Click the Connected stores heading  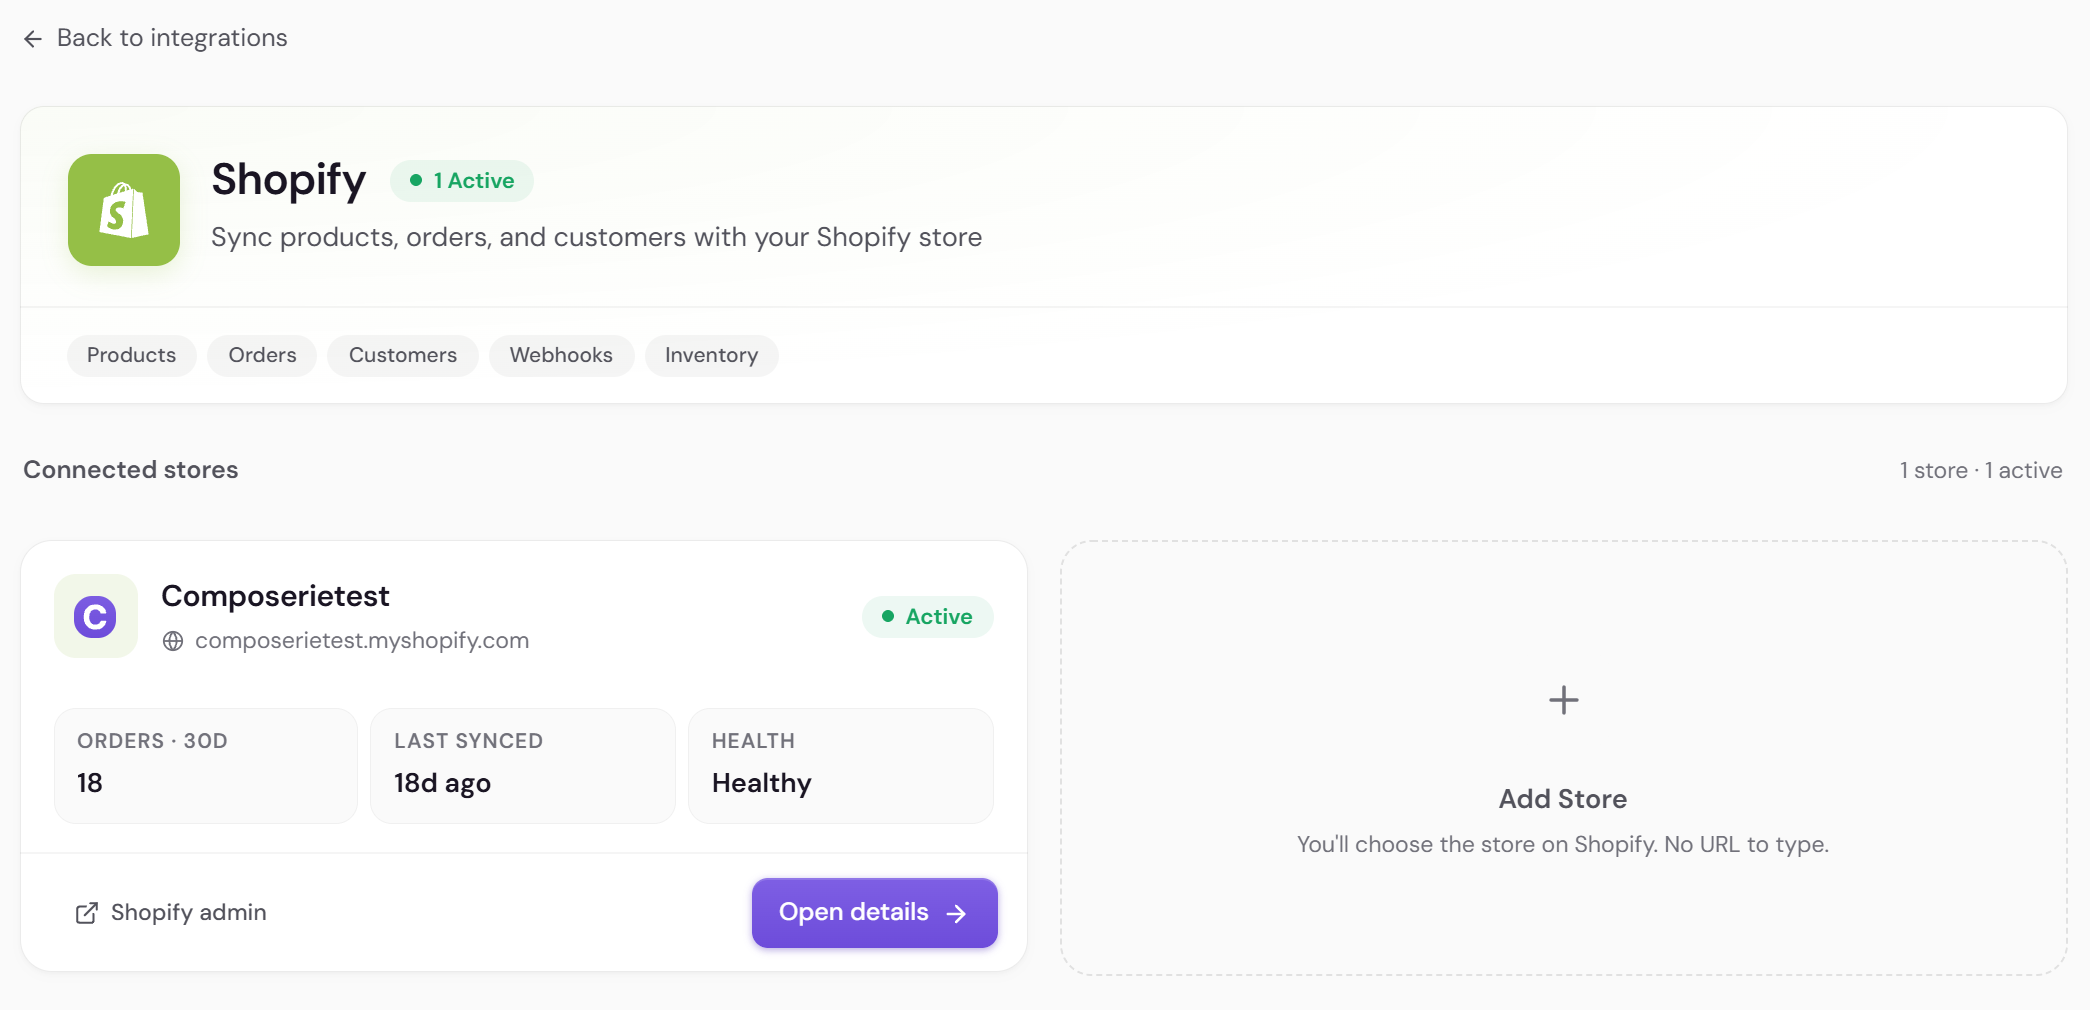click(x=131, y=470)
